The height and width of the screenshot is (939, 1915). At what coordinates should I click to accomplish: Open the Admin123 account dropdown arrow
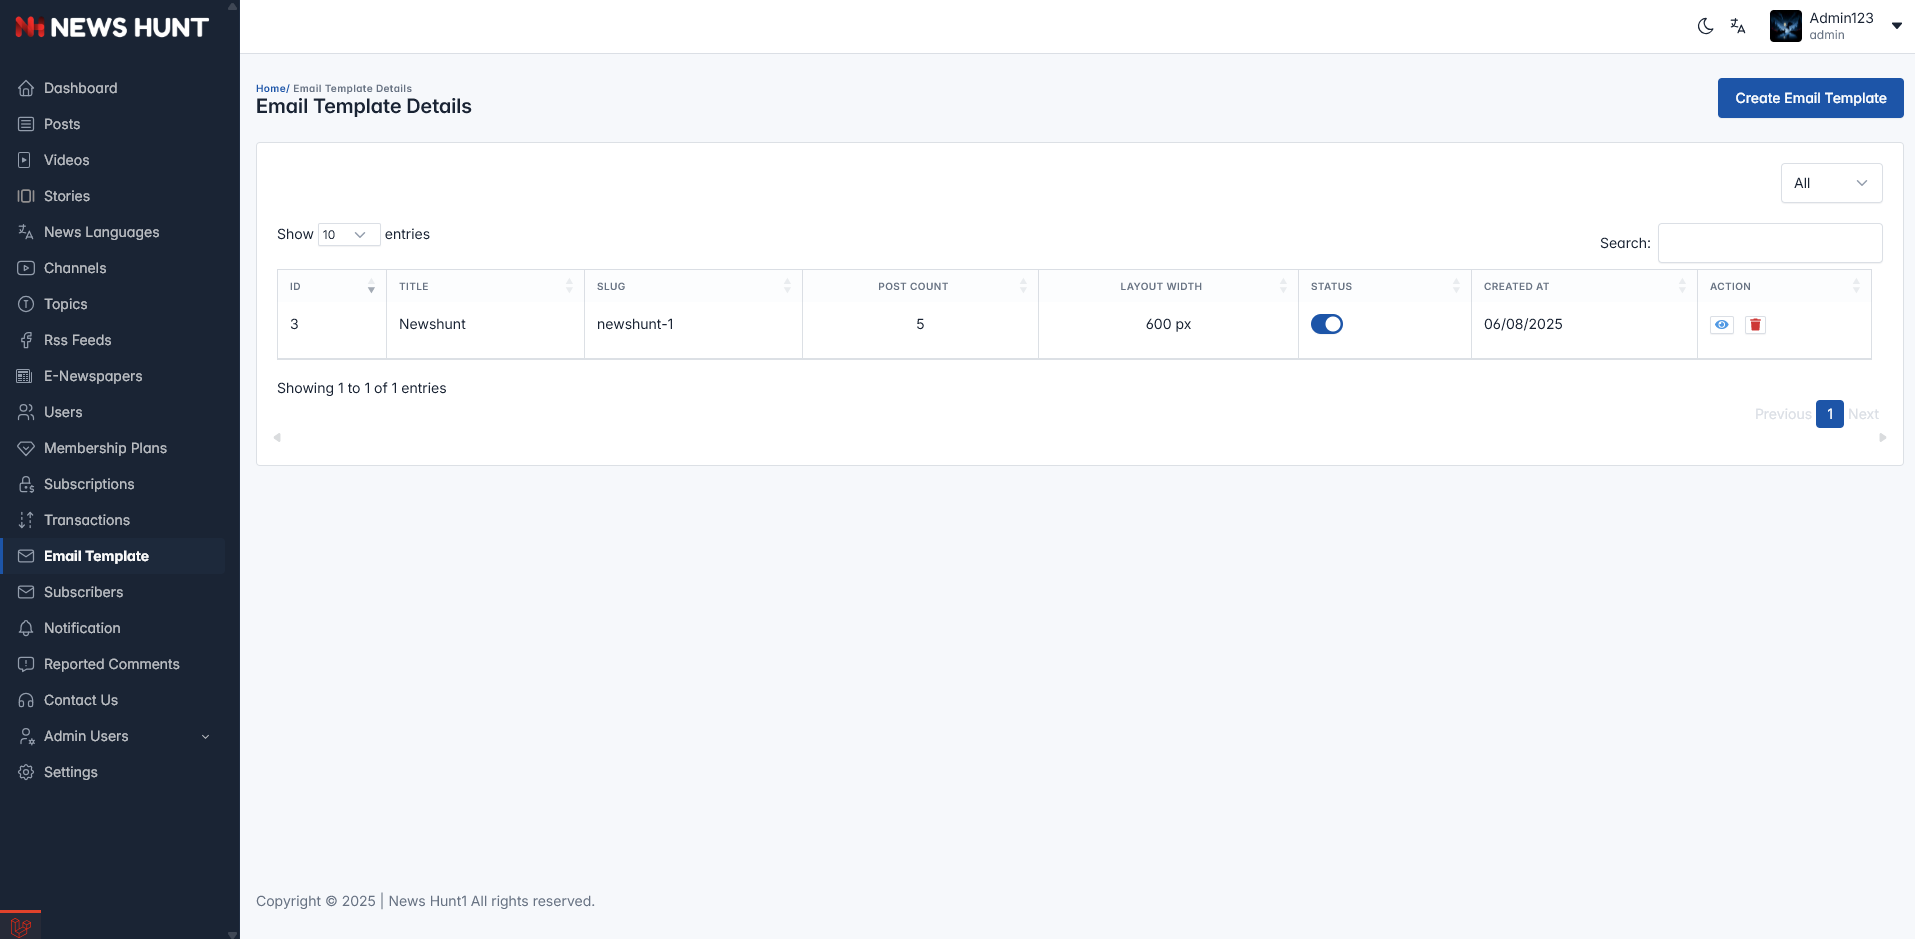[1897, 26]
